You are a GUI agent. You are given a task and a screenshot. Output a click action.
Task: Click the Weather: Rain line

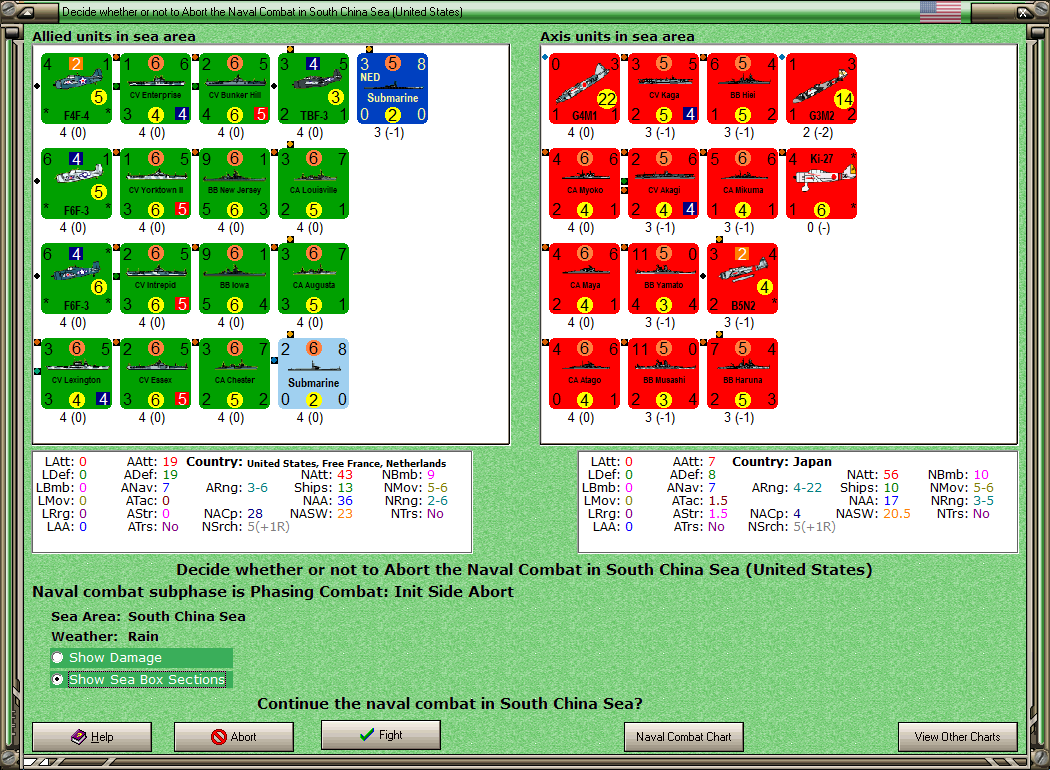click(105, 636)
